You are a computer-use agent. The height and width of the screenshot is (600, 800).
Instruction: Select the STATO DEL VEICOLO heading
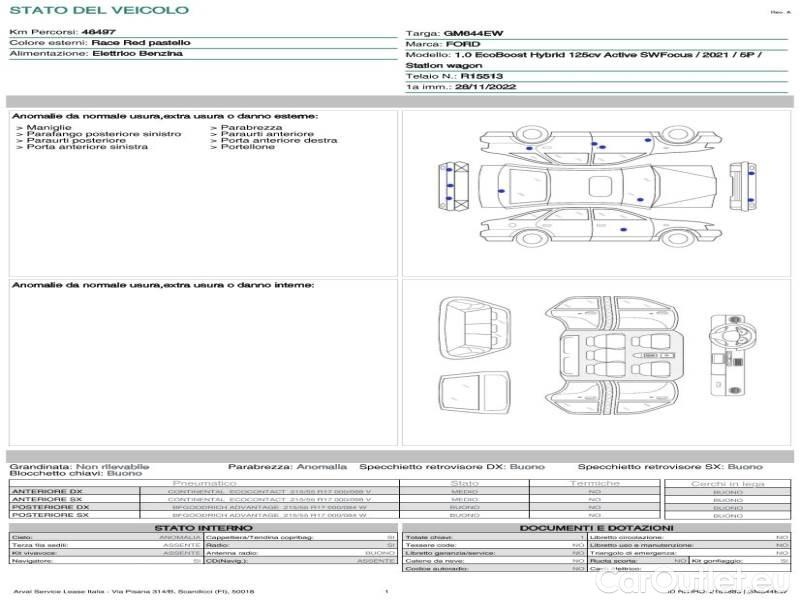point(98,10)
